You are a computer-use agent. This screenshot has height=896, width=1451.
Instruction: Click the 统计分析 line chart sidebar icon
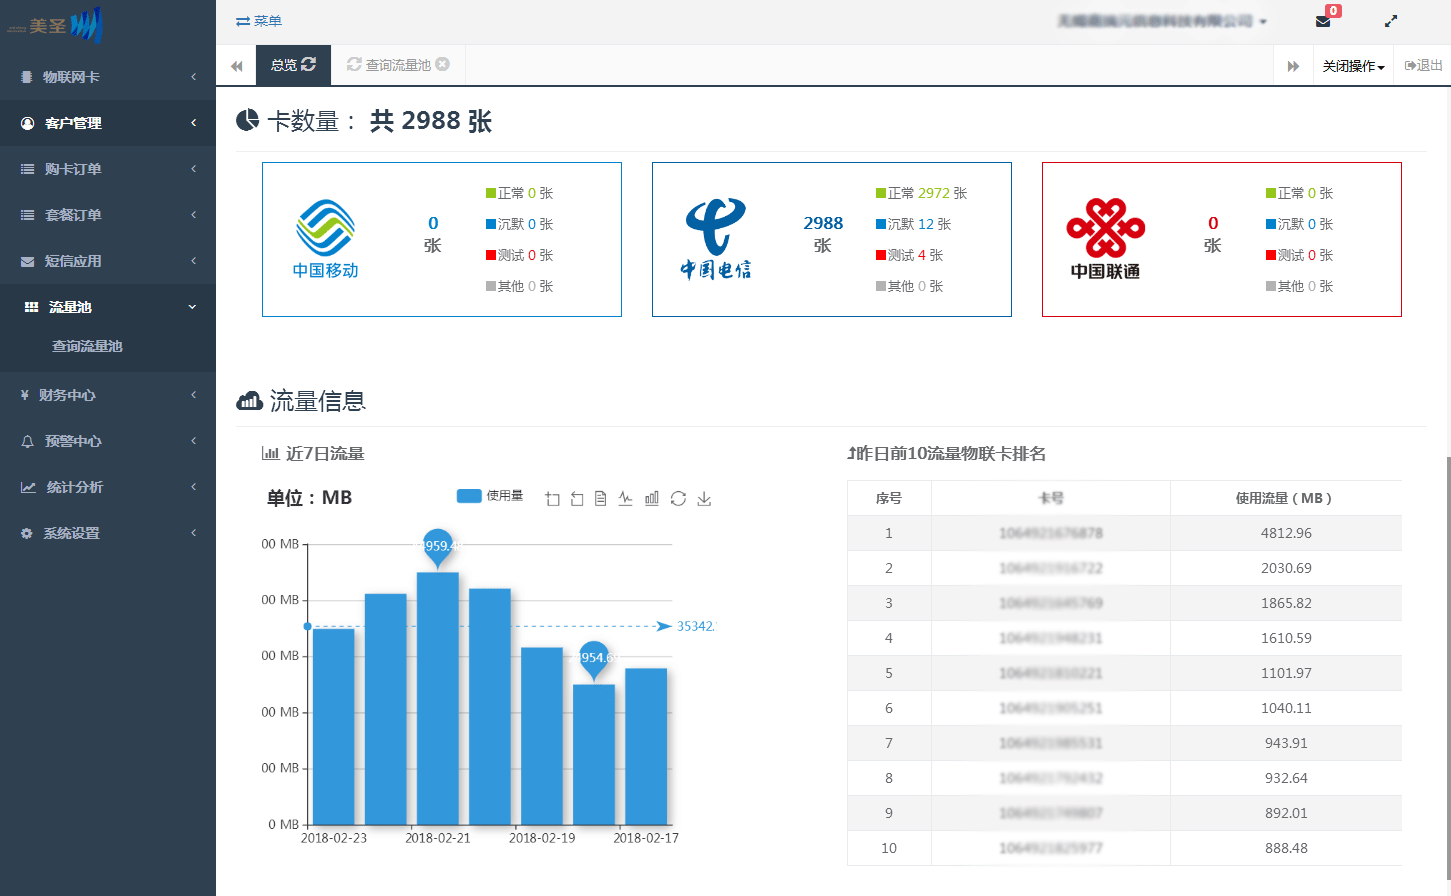(28, 487)
